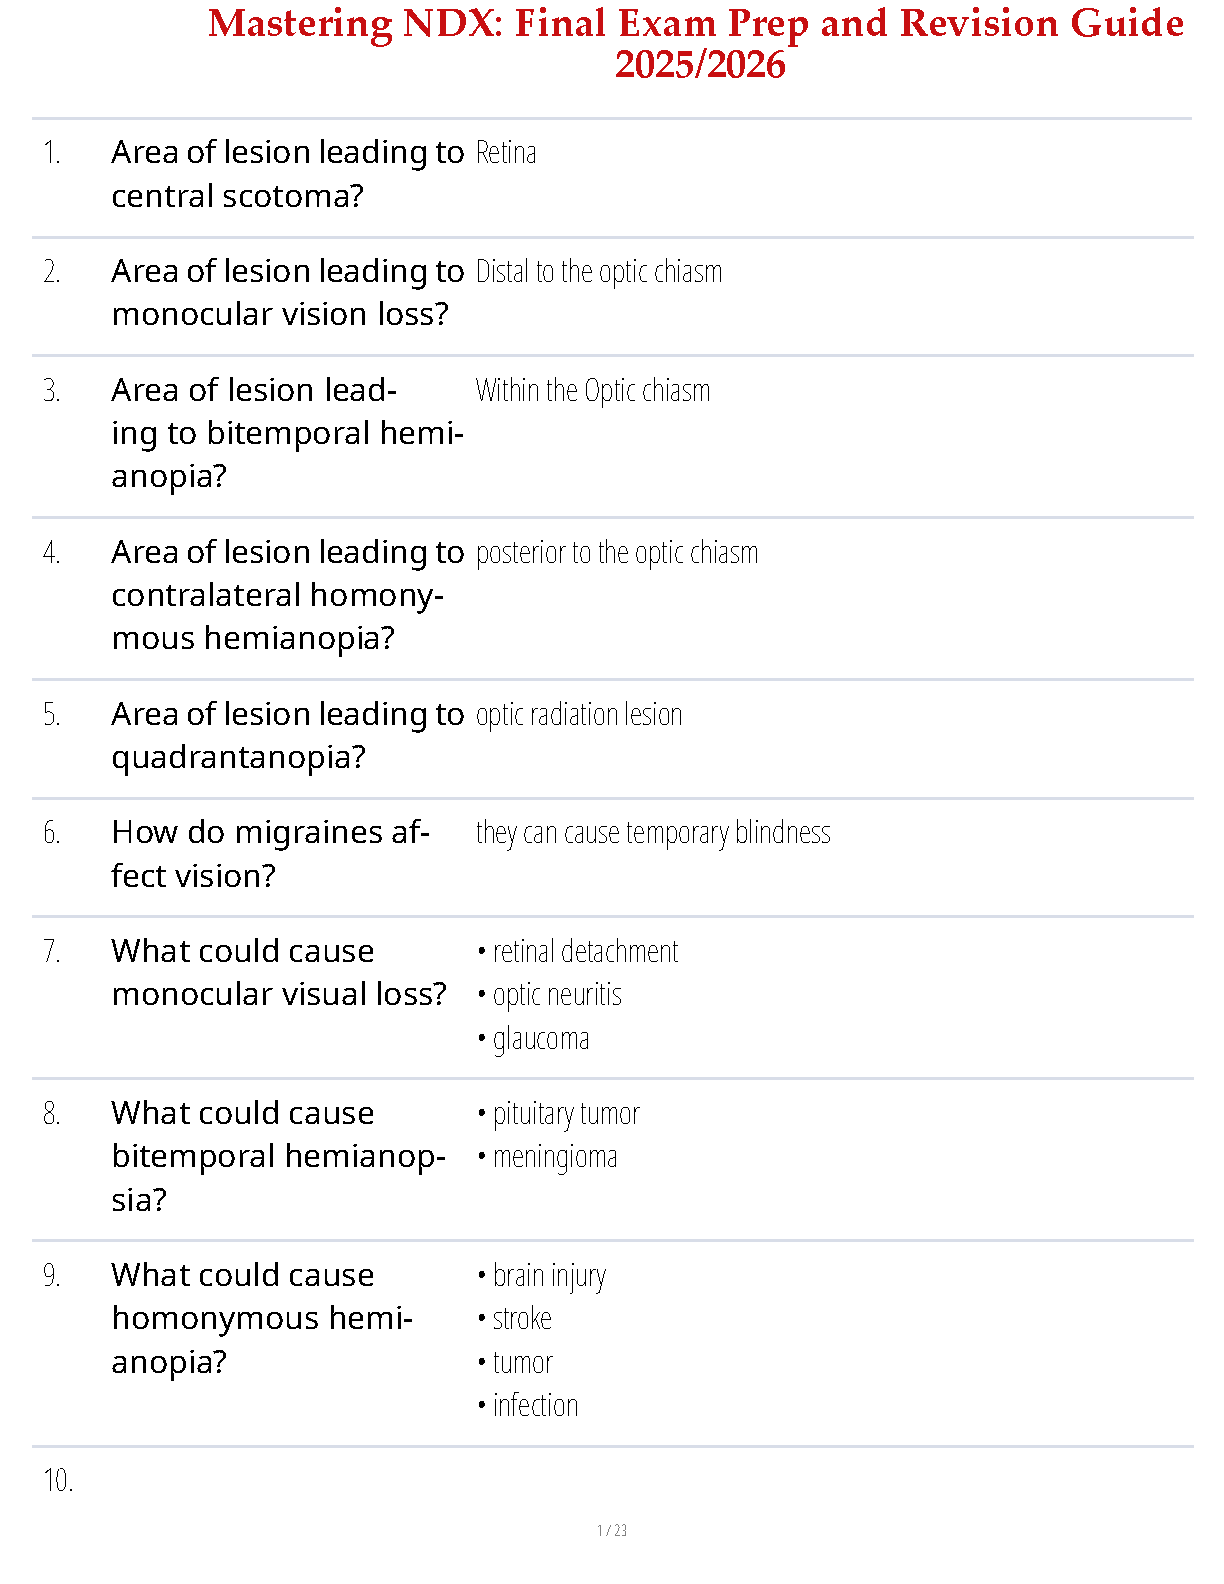Click the "optic radiation lesion" answer
The image size is (1224, 1584).
pos(578,715)
